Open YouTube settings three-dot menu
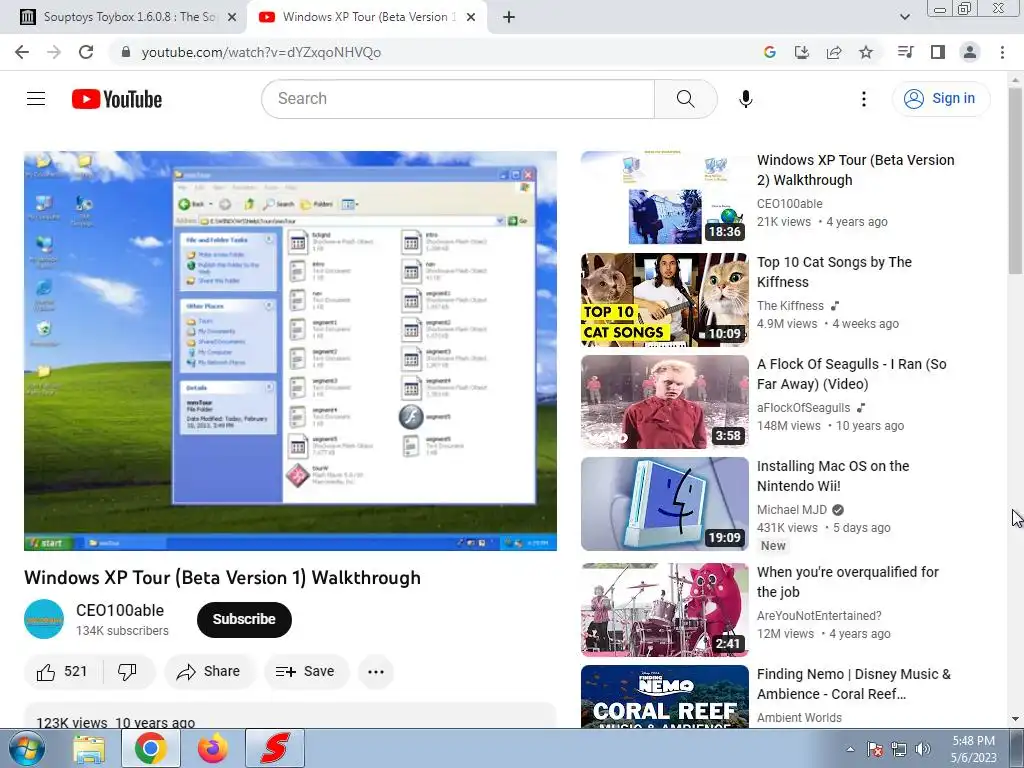 [863, 99]
